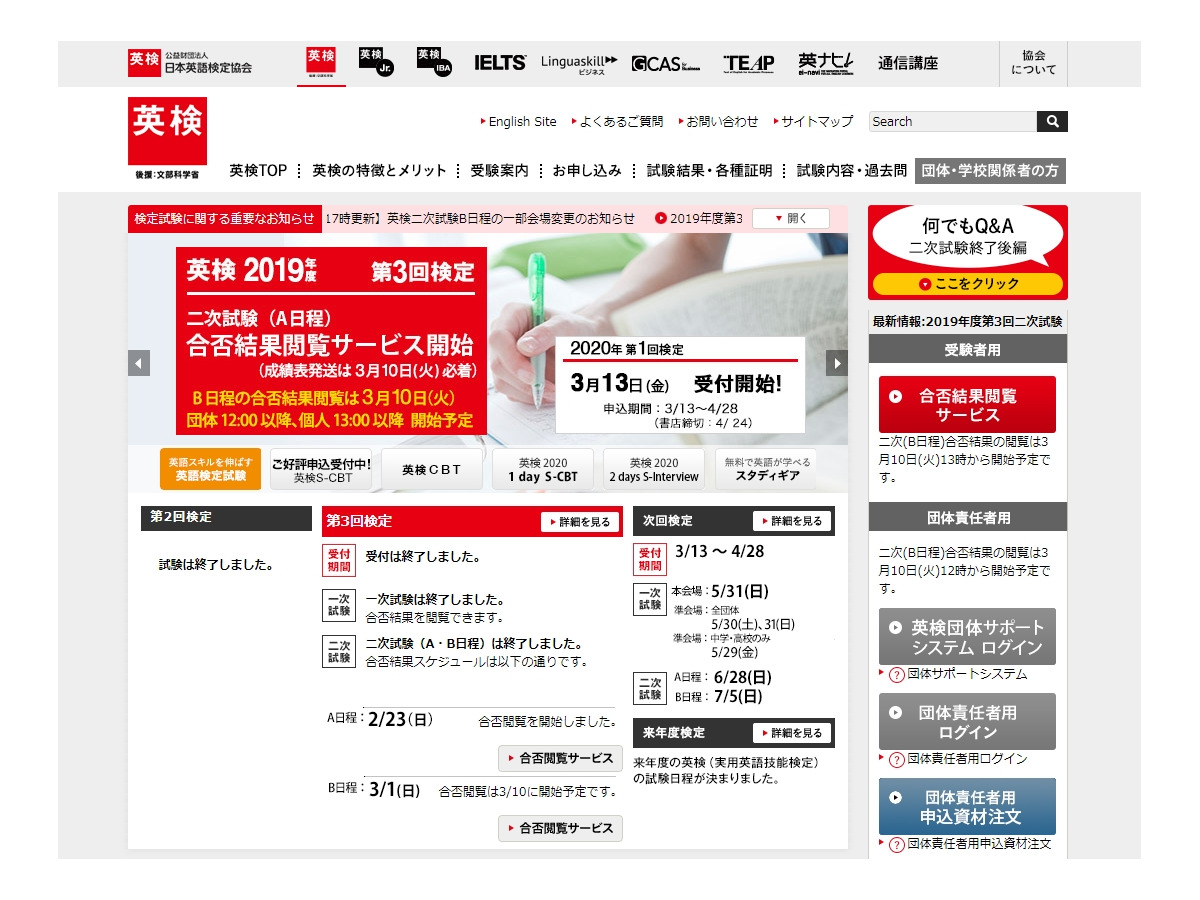Open the 英検2020 2 days S-Interview button

pos(654,469)
